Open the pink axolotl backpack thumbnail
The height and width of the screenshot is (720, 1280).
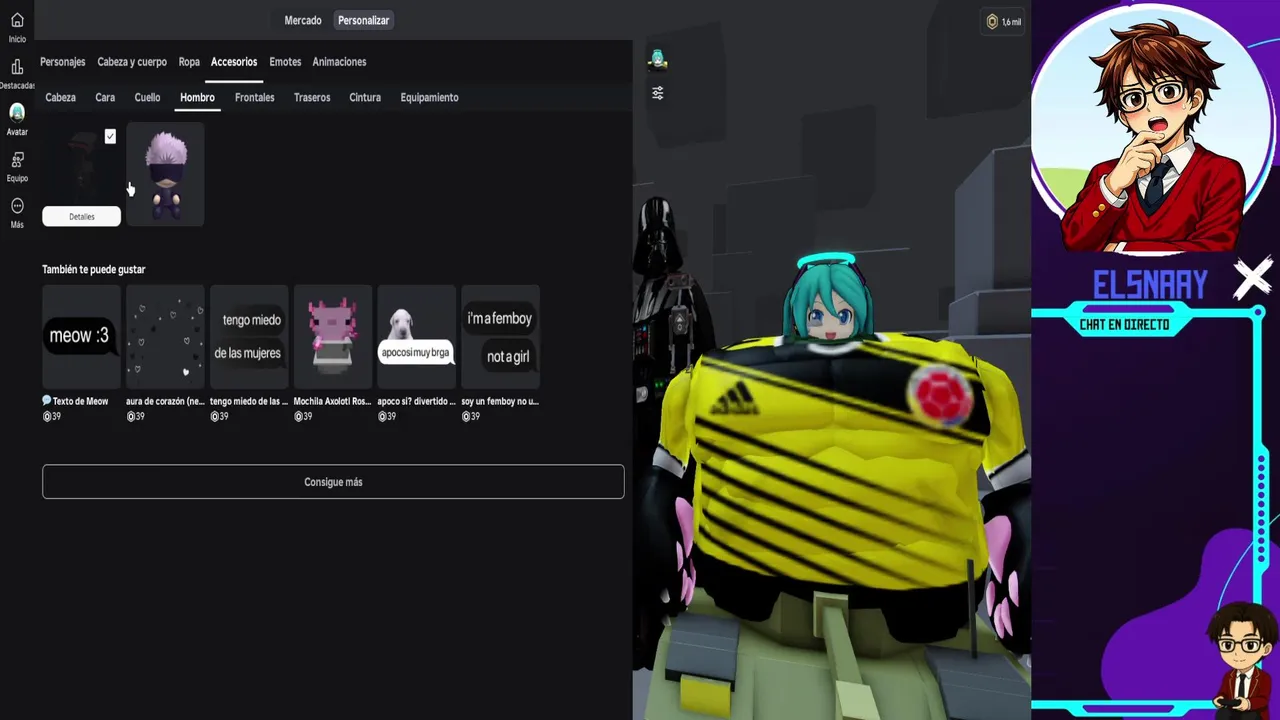333,337
